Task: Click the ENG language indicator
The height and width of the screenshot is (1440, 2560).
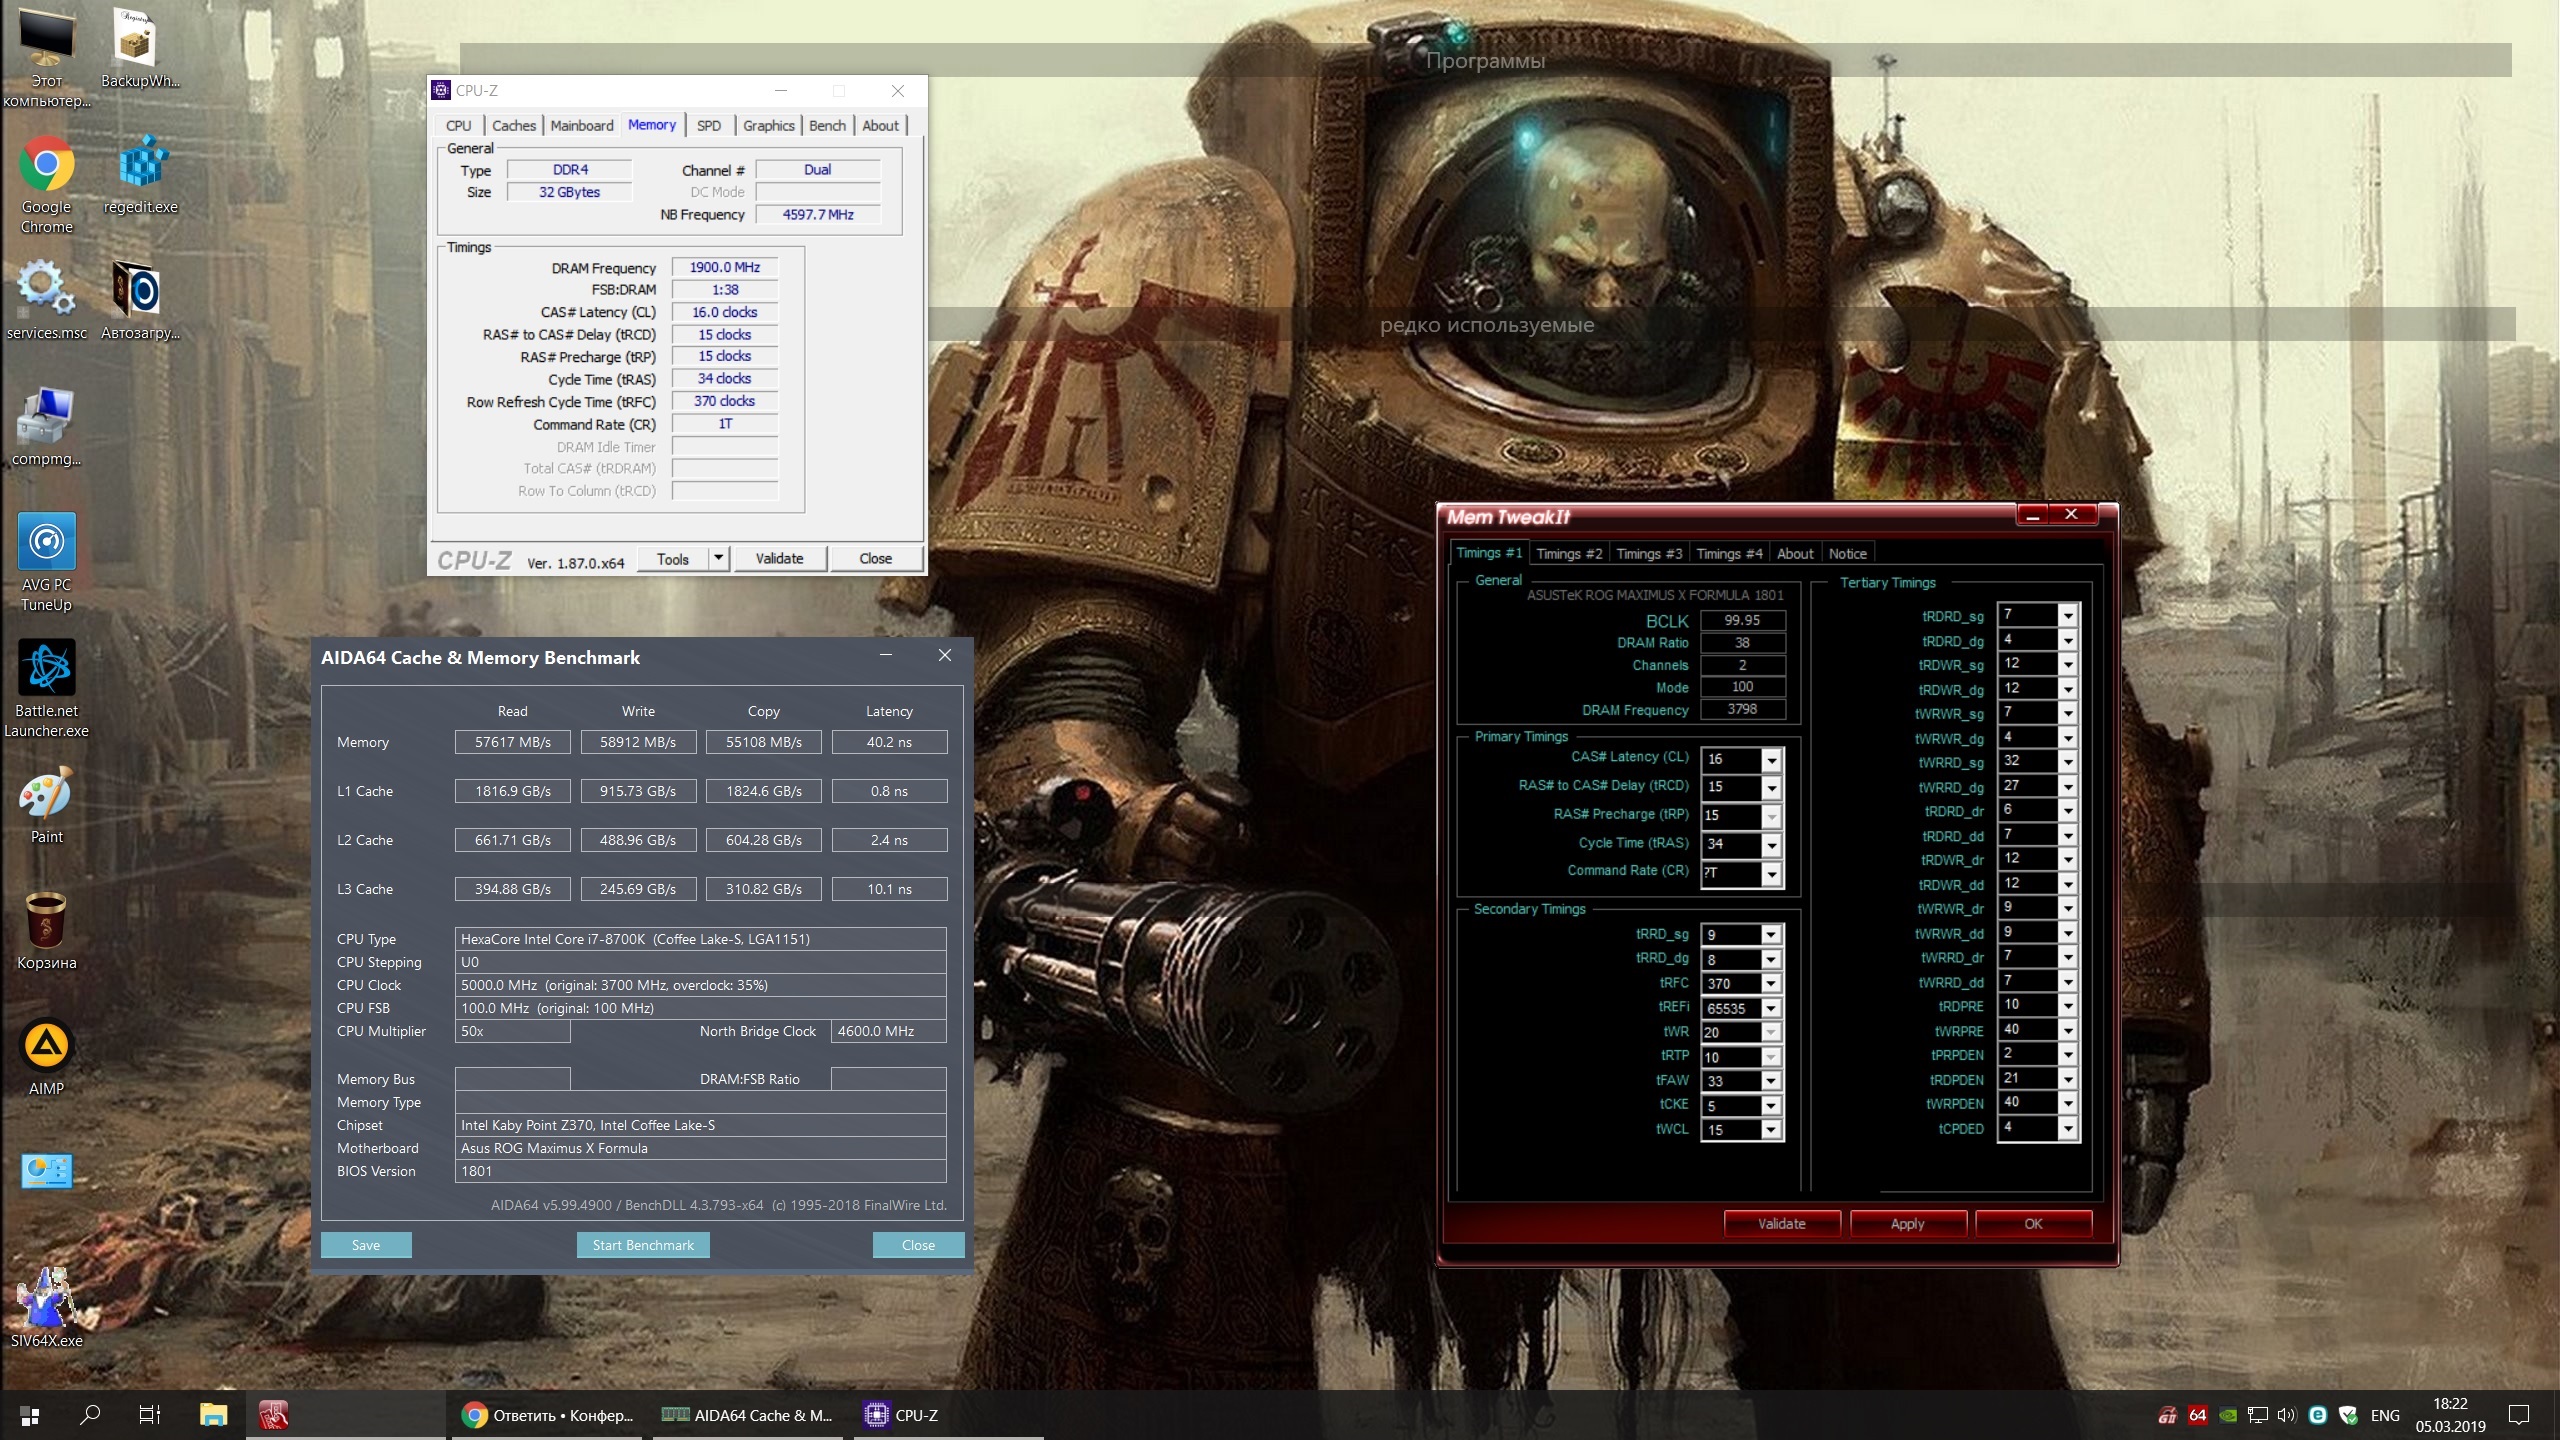Action: coord(2384,1415)
